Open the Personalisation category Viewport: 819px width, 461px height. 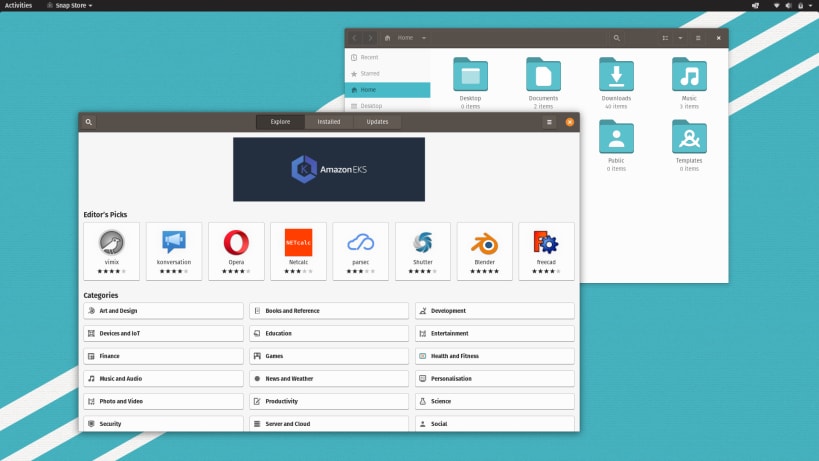click(x=495, y=379)
